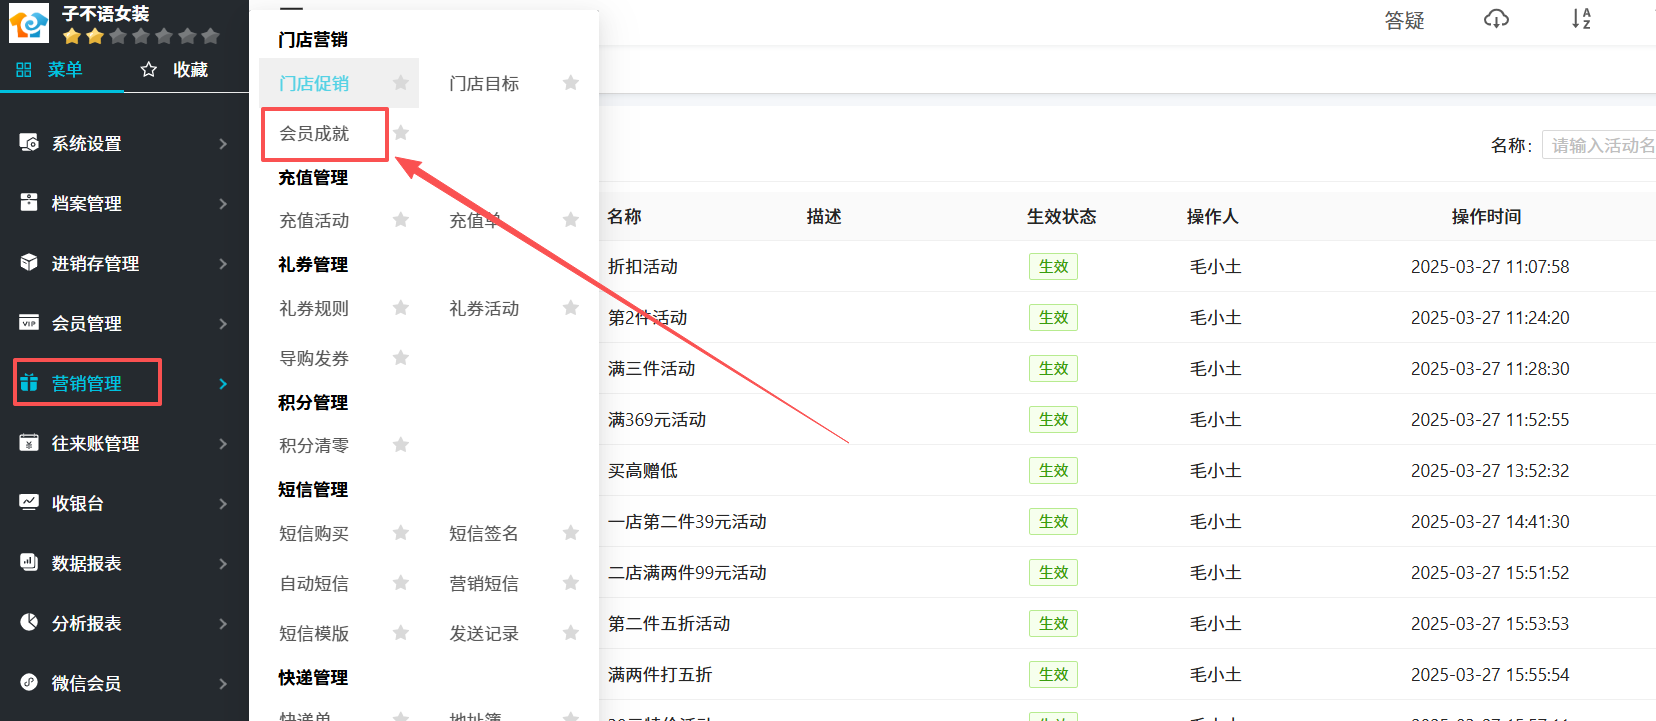The width and height of the screenshot is (1656, 721).
Task: Click the 会员管理 VIP icon
Action: point(29,323)
